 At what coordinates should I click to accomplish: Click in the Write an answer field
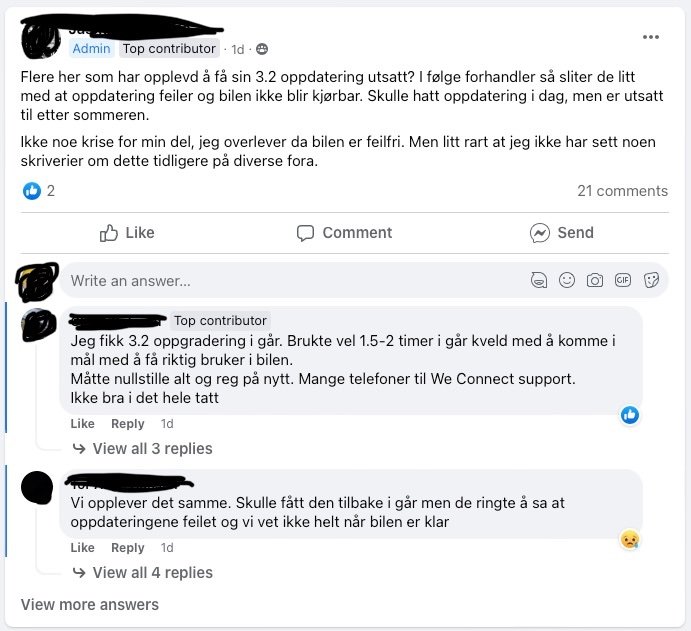pyautogui.click(x=295, y=281)
